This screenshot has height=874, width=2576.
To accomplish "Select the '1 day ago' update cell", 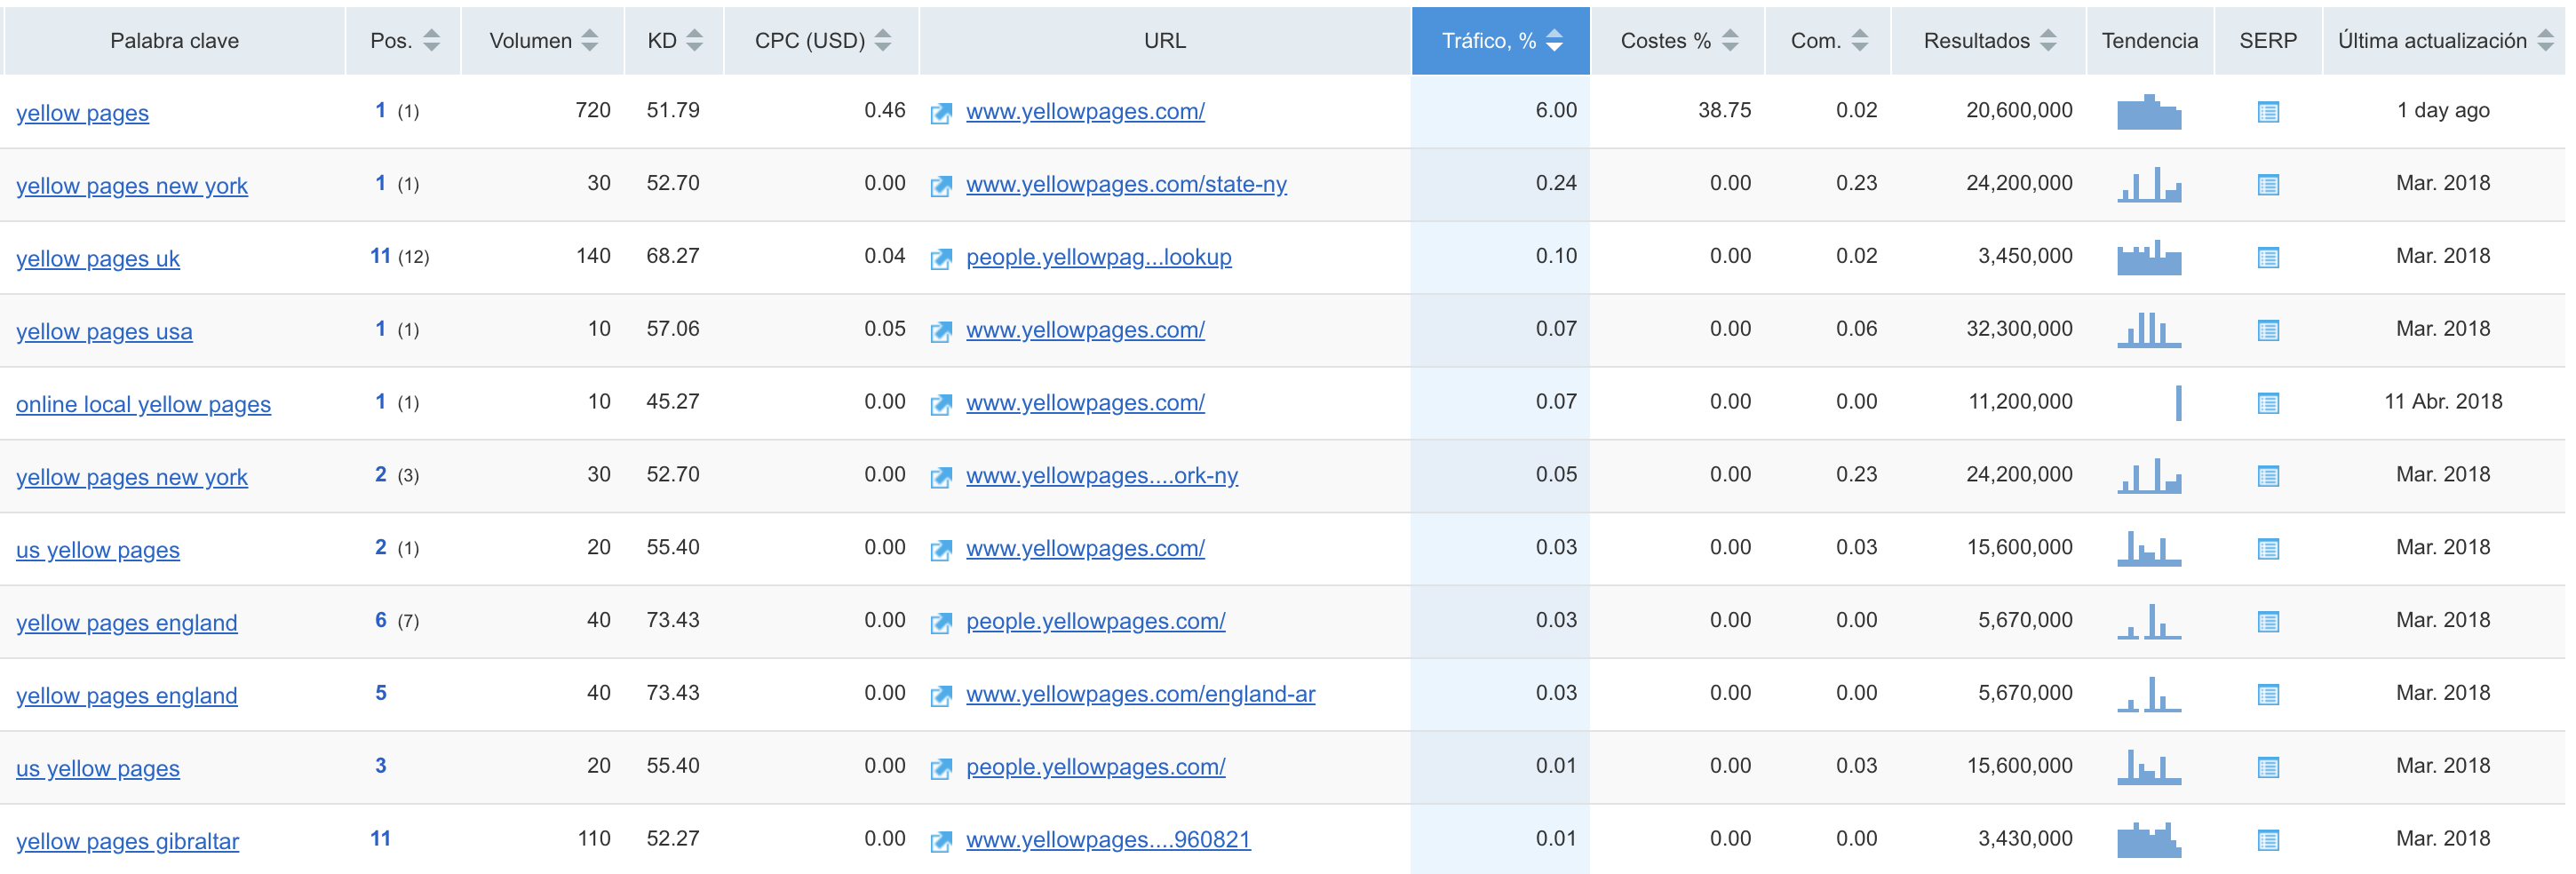I will tap(2442, 110).
